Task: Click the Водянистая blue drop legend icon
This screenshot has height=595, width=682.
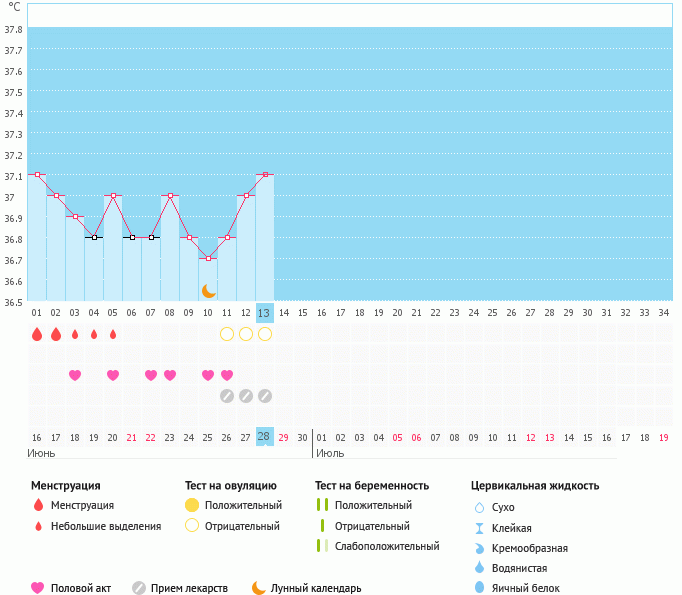Action: coord(479,567)
